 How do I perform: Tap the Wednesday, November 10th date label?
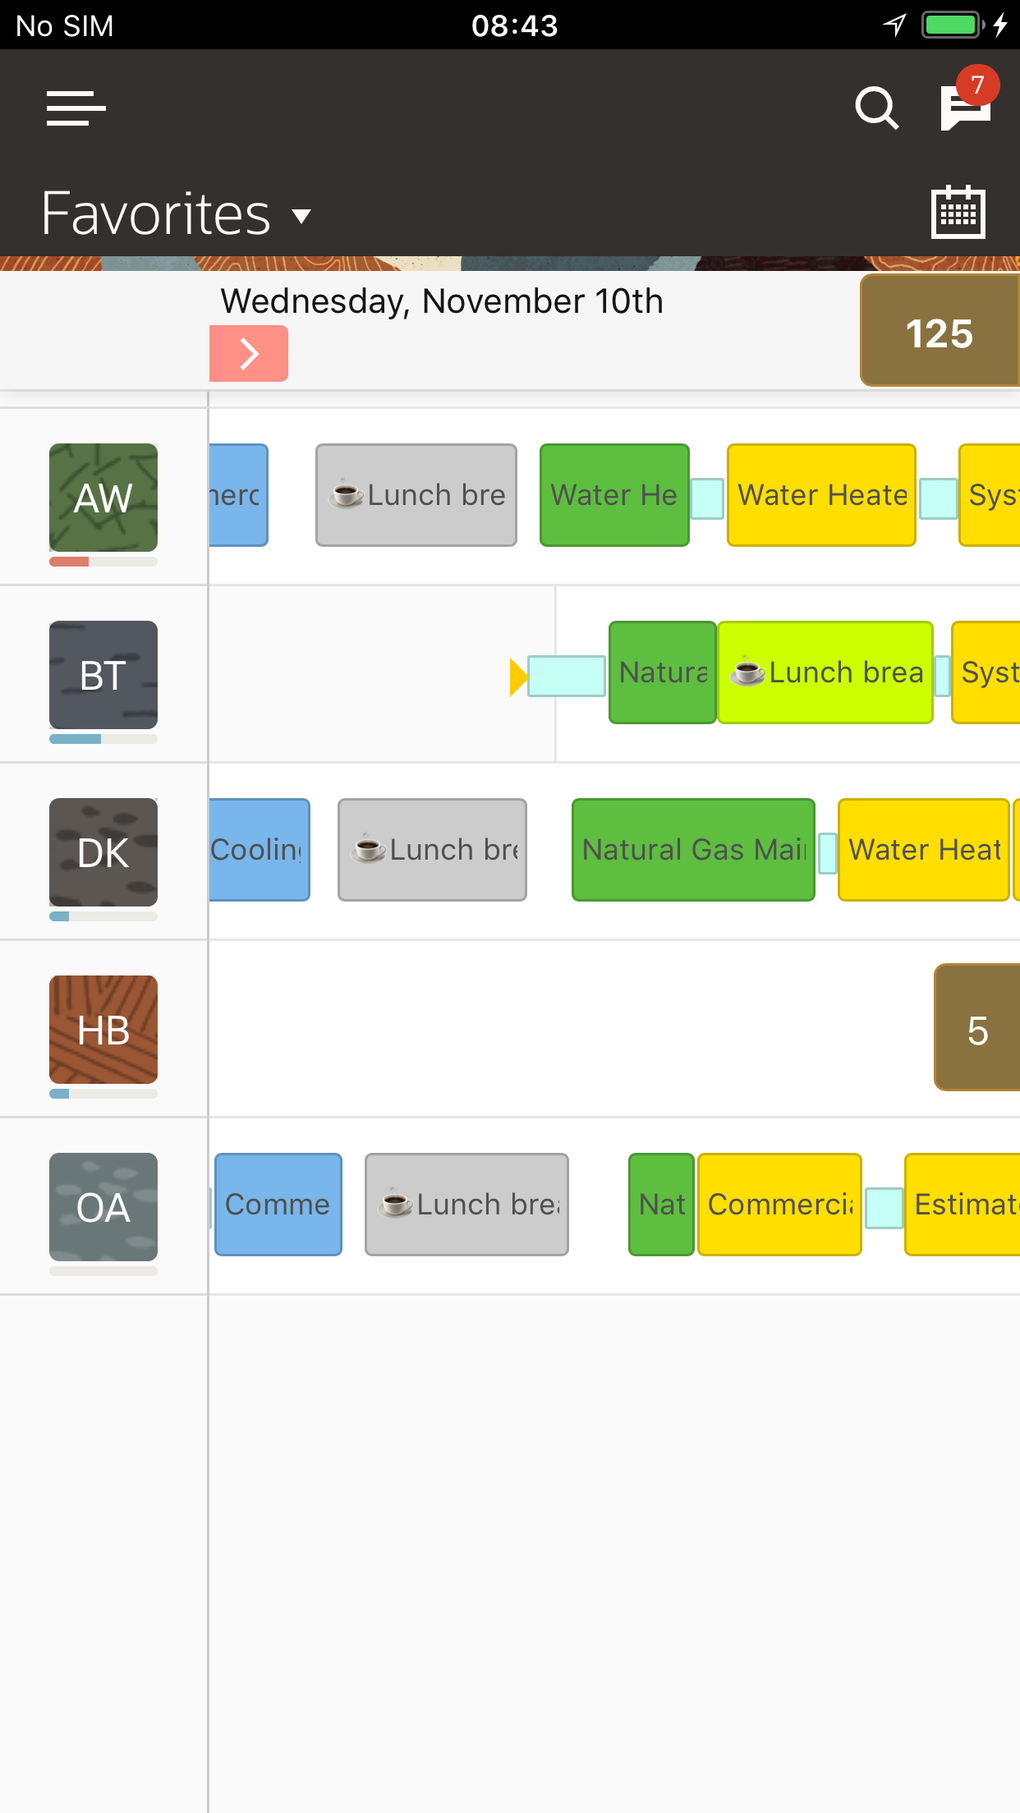click(441, 301)
